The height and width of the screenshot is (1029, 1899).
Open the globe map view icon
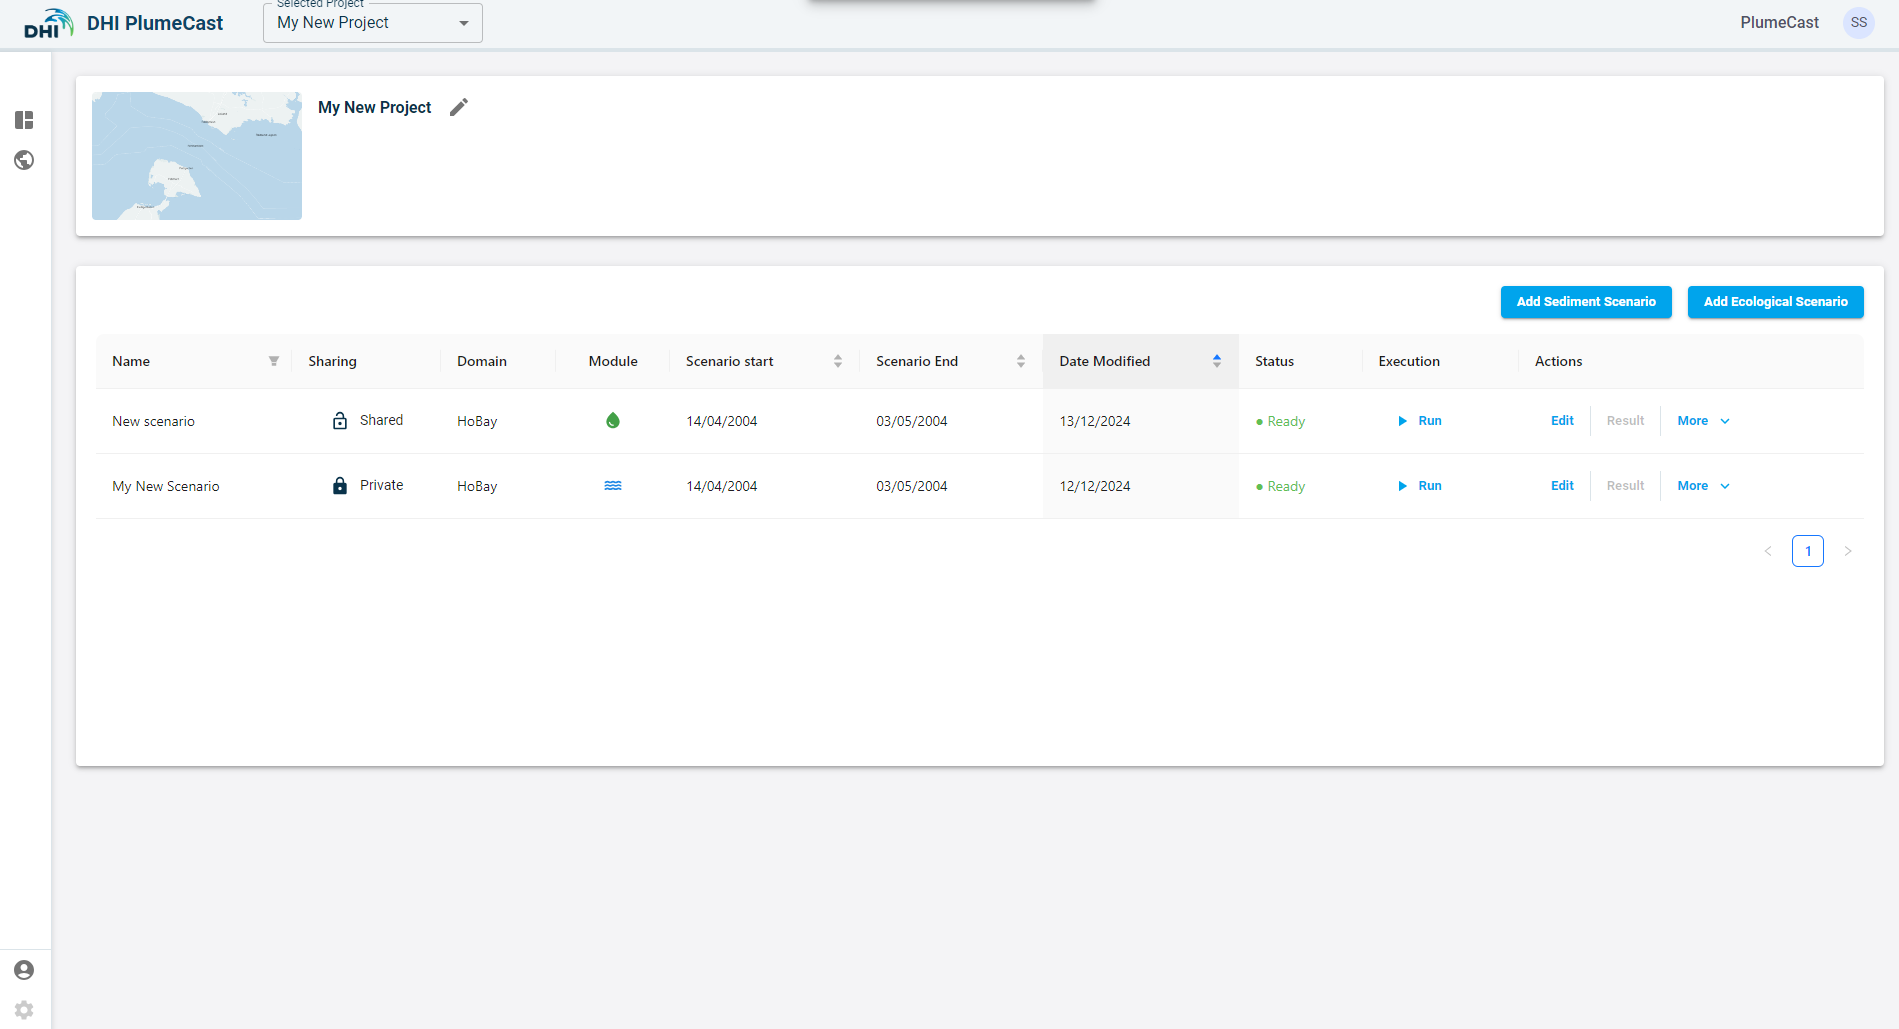pyautogui.click(x=24, y=160)
